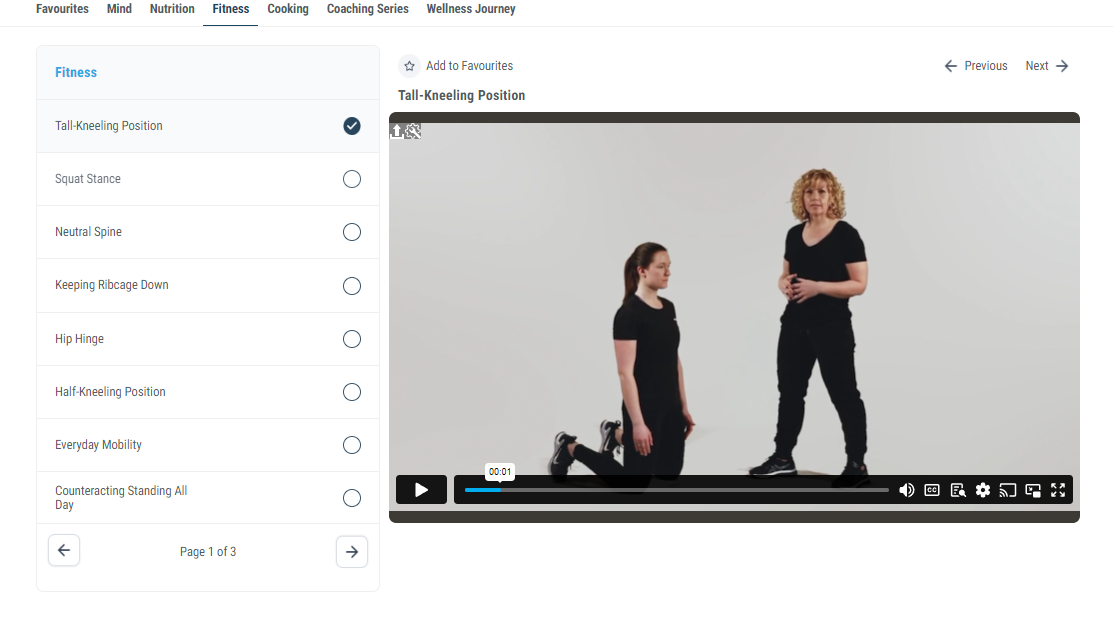Go to the Next video
The height and width of the screenshot is (619, 1113).
[1047, 66]
